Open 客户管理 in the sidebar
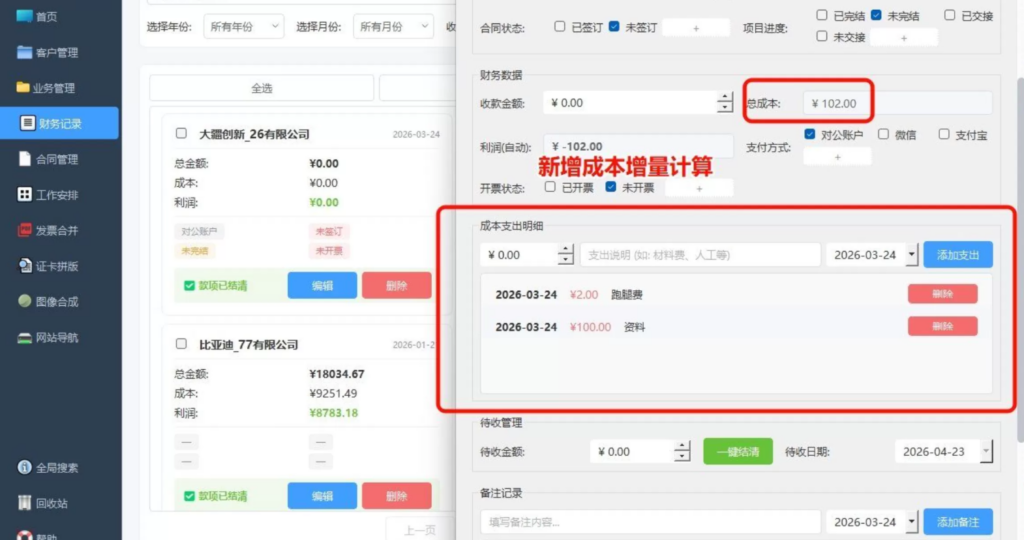 [57, 53]
